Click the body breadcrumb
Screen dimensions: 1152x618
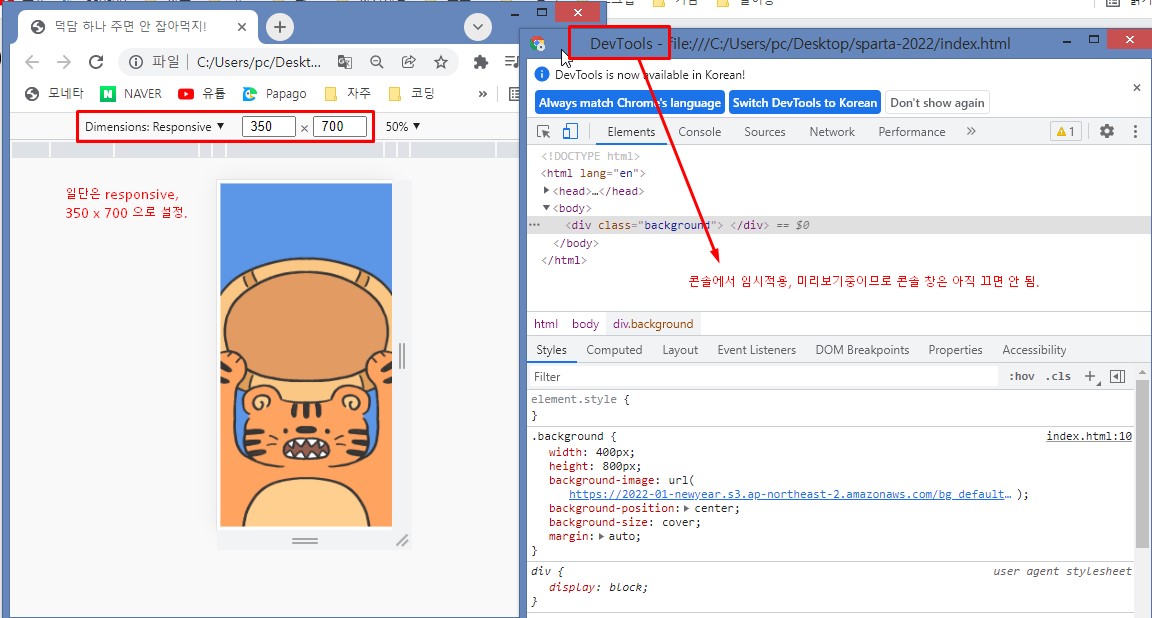pos(586,324)
